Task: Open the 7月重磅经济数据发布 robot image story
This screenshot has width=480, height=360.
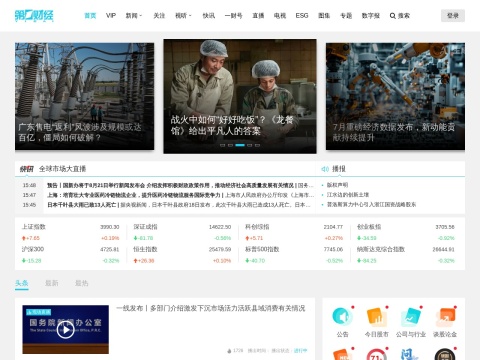Action: point(395,96)
